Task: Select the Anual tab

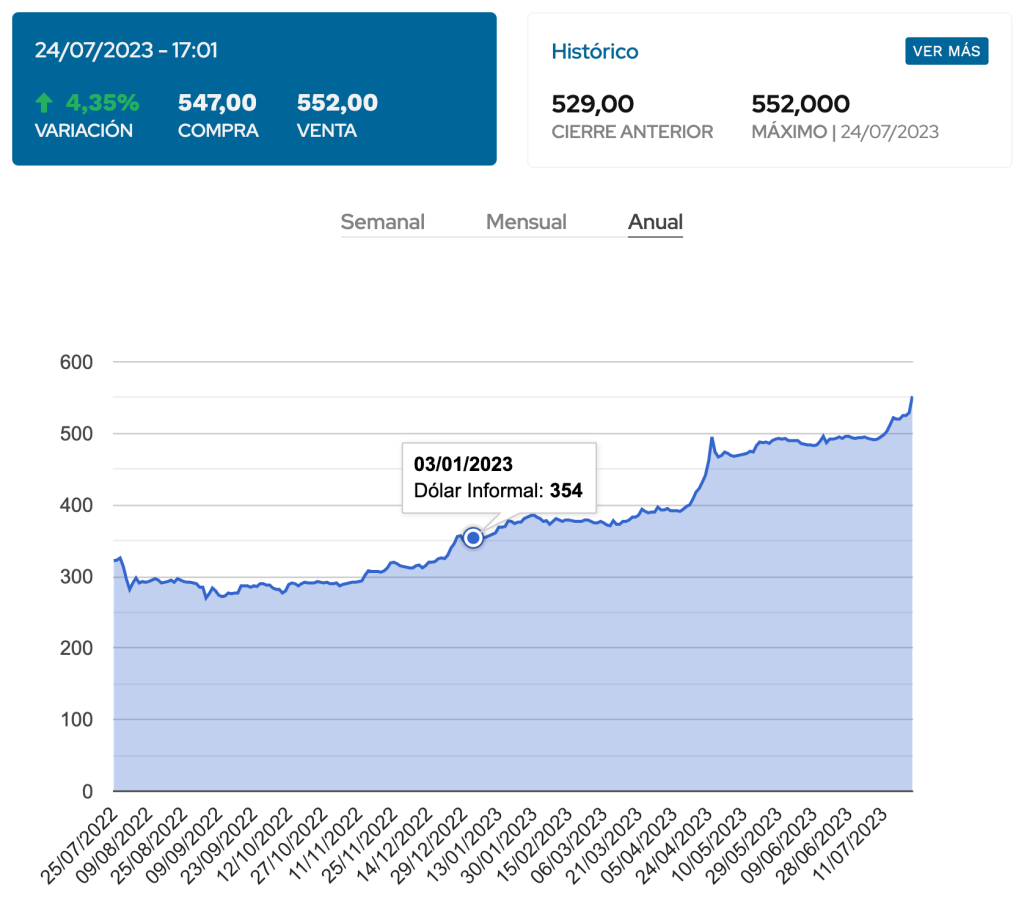Action: tap(655, 222)
